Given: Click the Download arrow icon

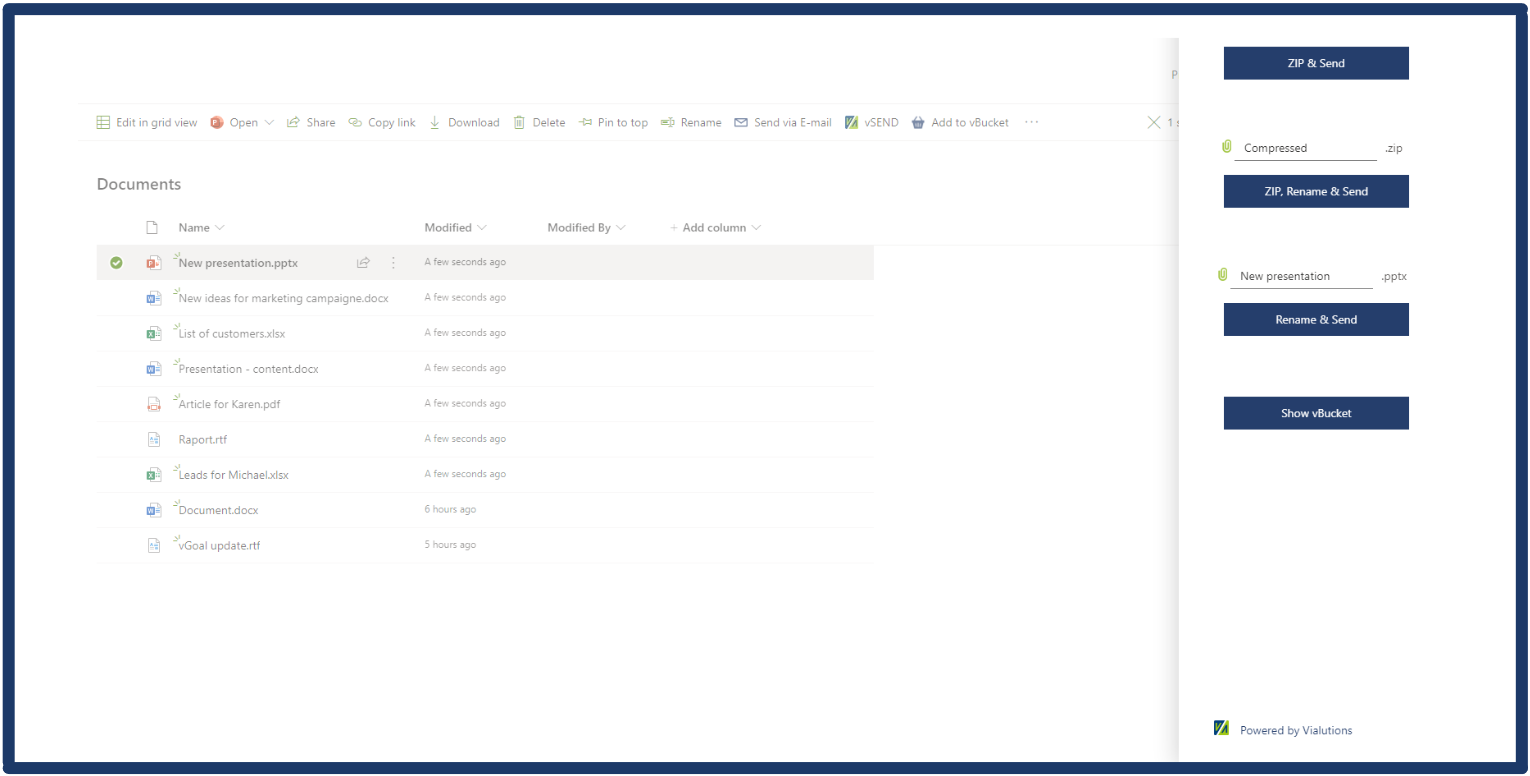Looking at the screenshot, I should click(x=435, y=123).
